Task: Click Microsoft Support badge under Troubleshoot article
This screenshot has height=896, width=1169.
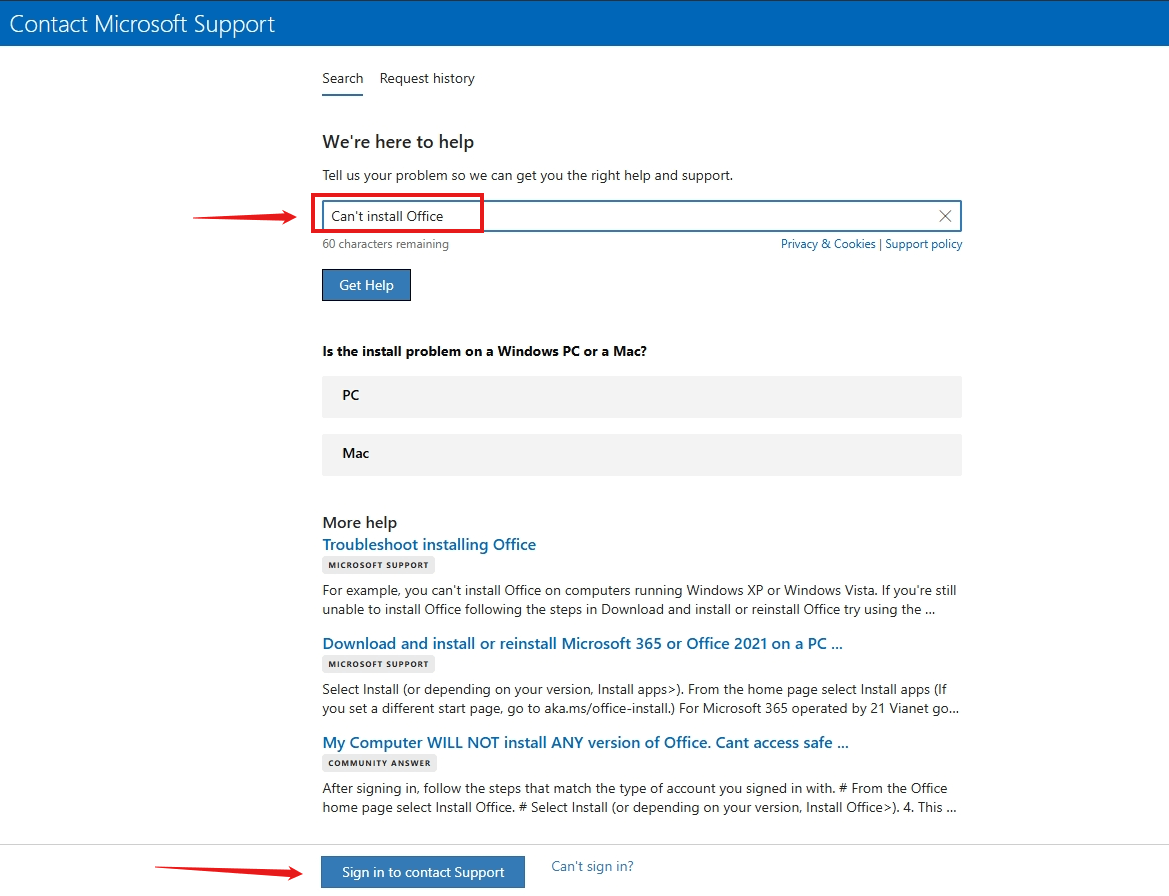Action: tap(378, 565)
